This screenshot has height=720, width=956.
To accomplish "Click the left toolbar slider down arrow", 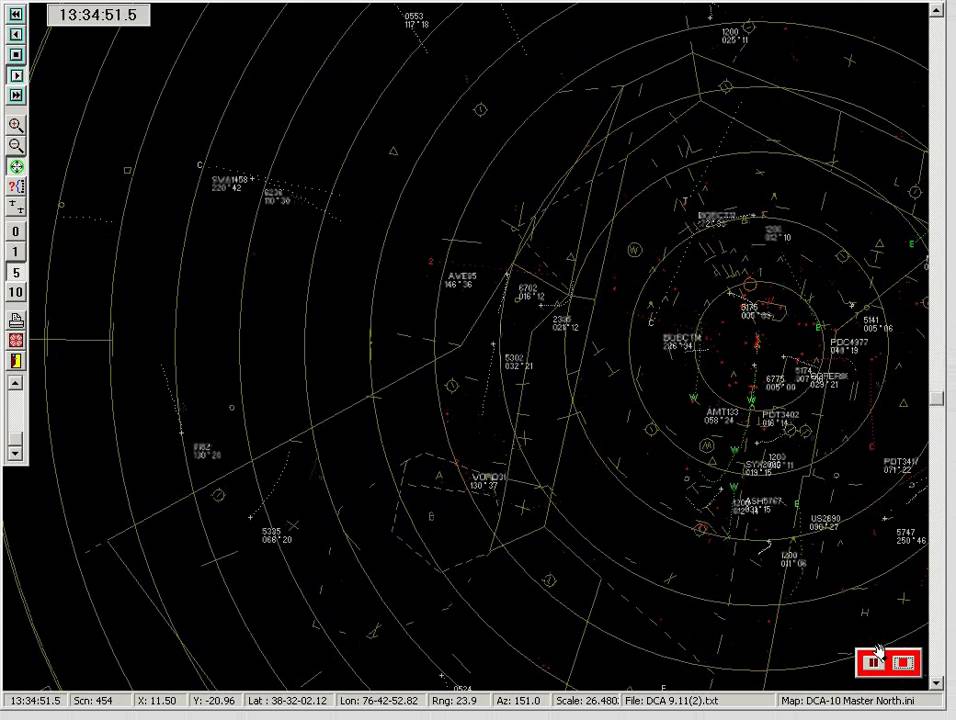I will pyautogui.click(x=16, y=454).
